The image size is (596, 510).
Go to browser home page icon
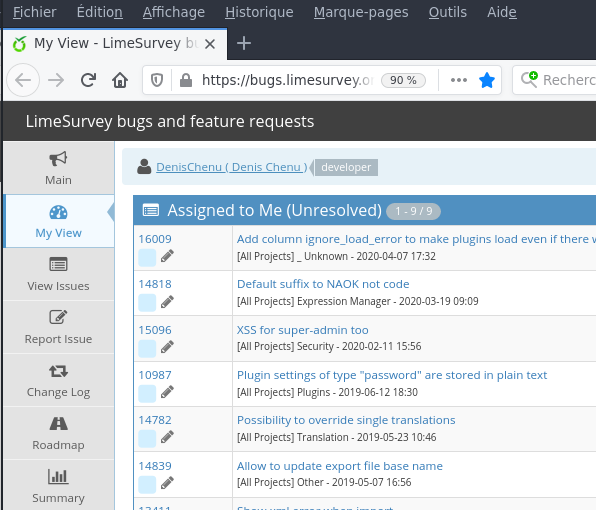click(x=120, y=80)
